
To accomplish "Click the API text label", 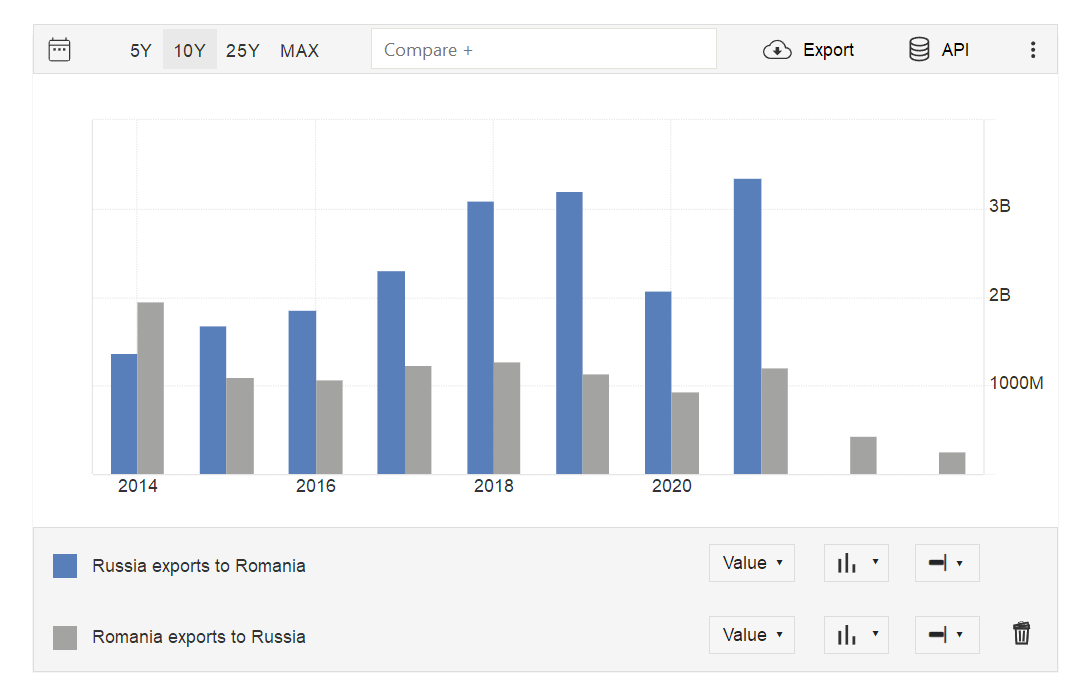I will 955,50.
